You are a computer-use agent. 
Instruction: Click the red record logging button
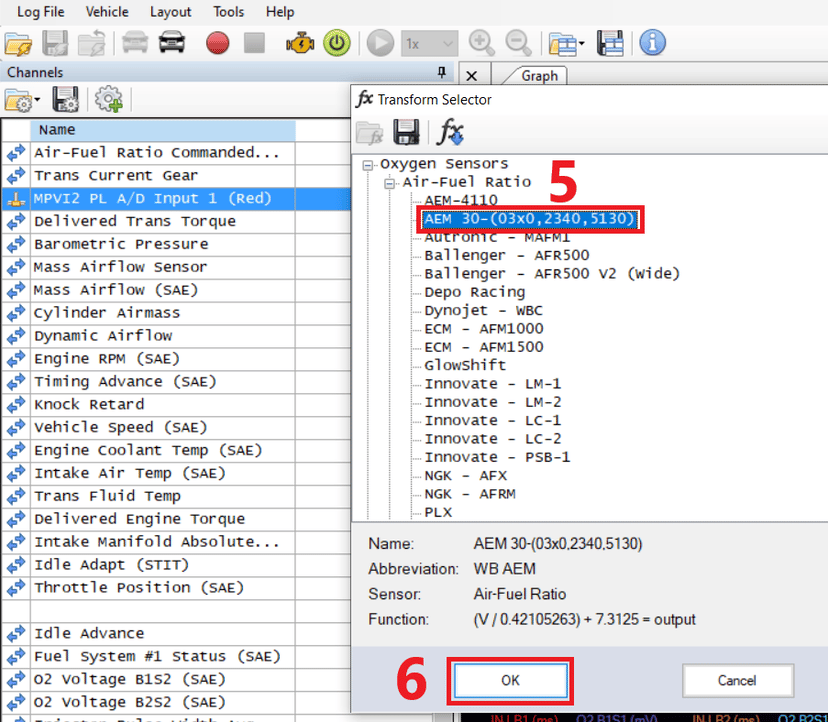218,43
